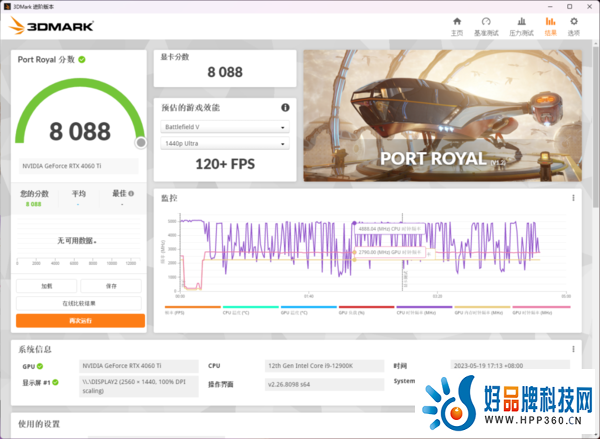Click the 2790.00 MHz GPU tooltip
This screenshot has height=439, width=600.
pos(390,253)
